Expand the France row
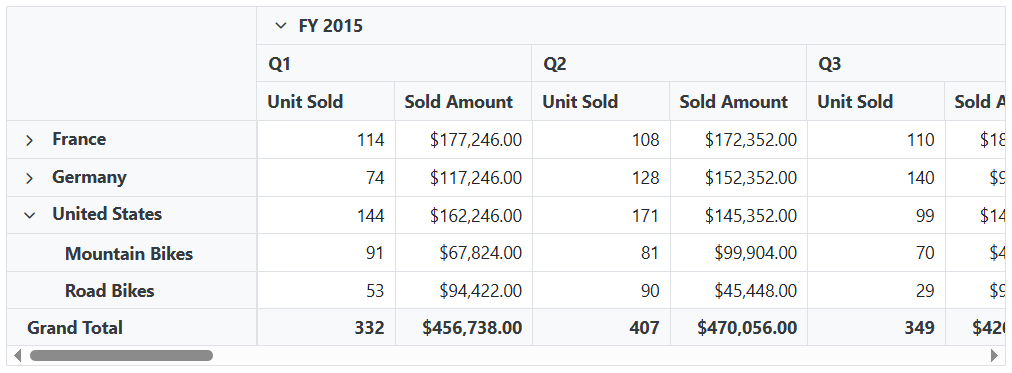This screenshot has height=373, width=1012. (29, 140)
